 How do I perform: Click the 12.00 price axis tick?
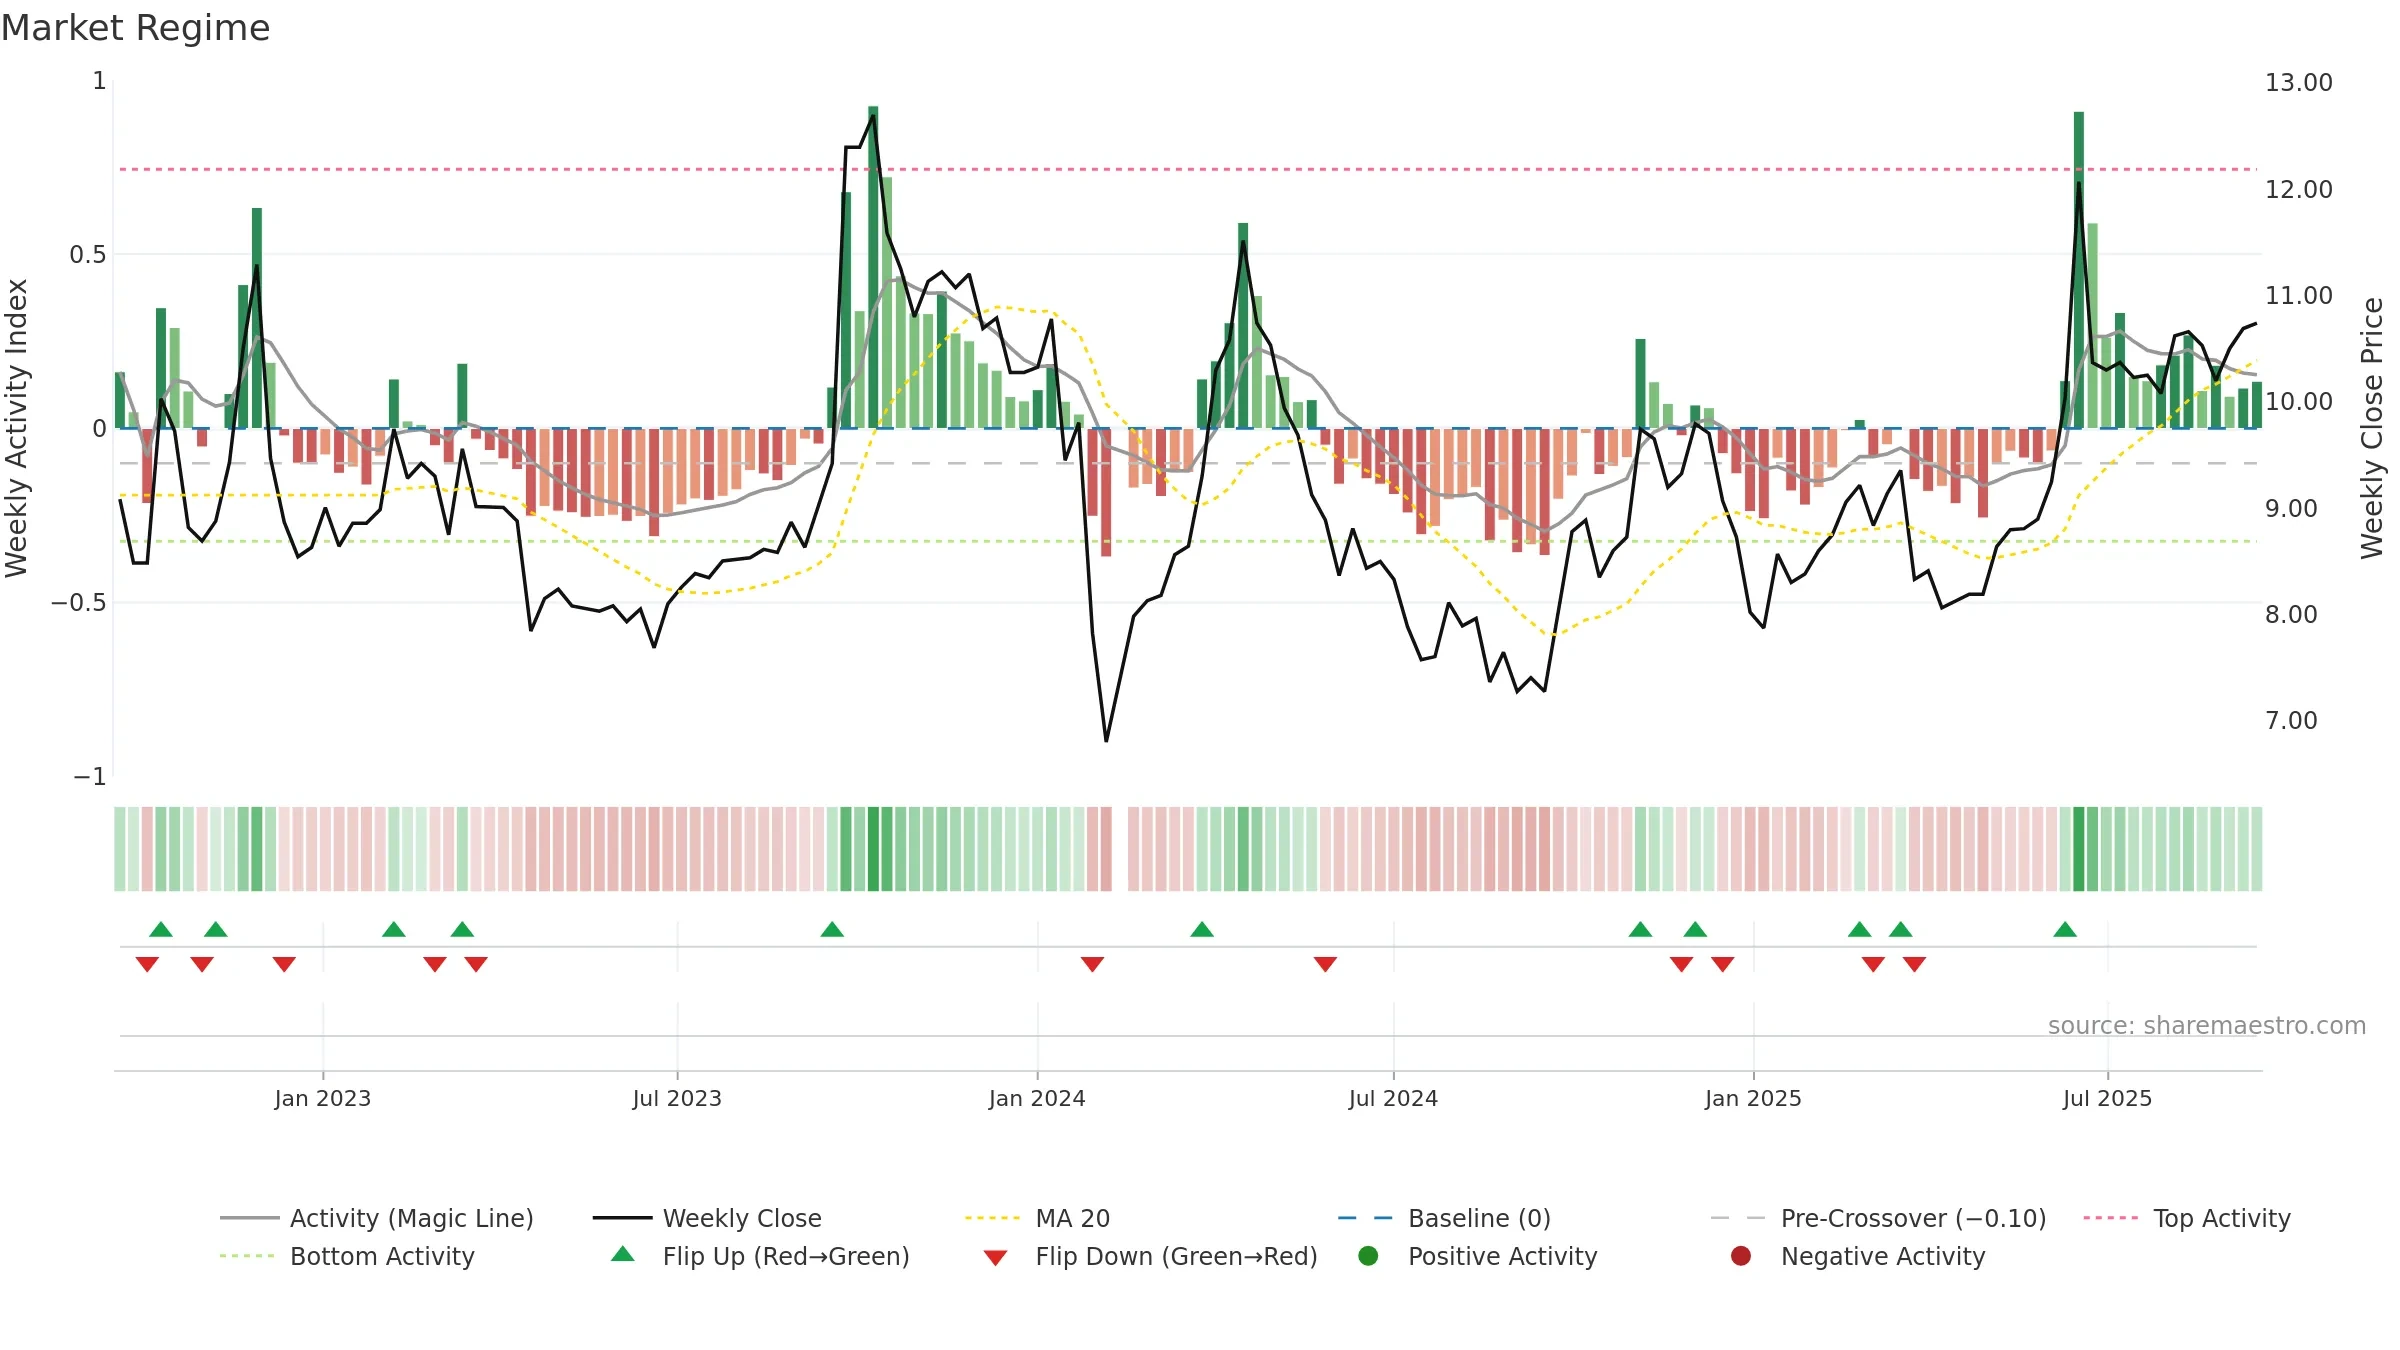(2298, 189)
